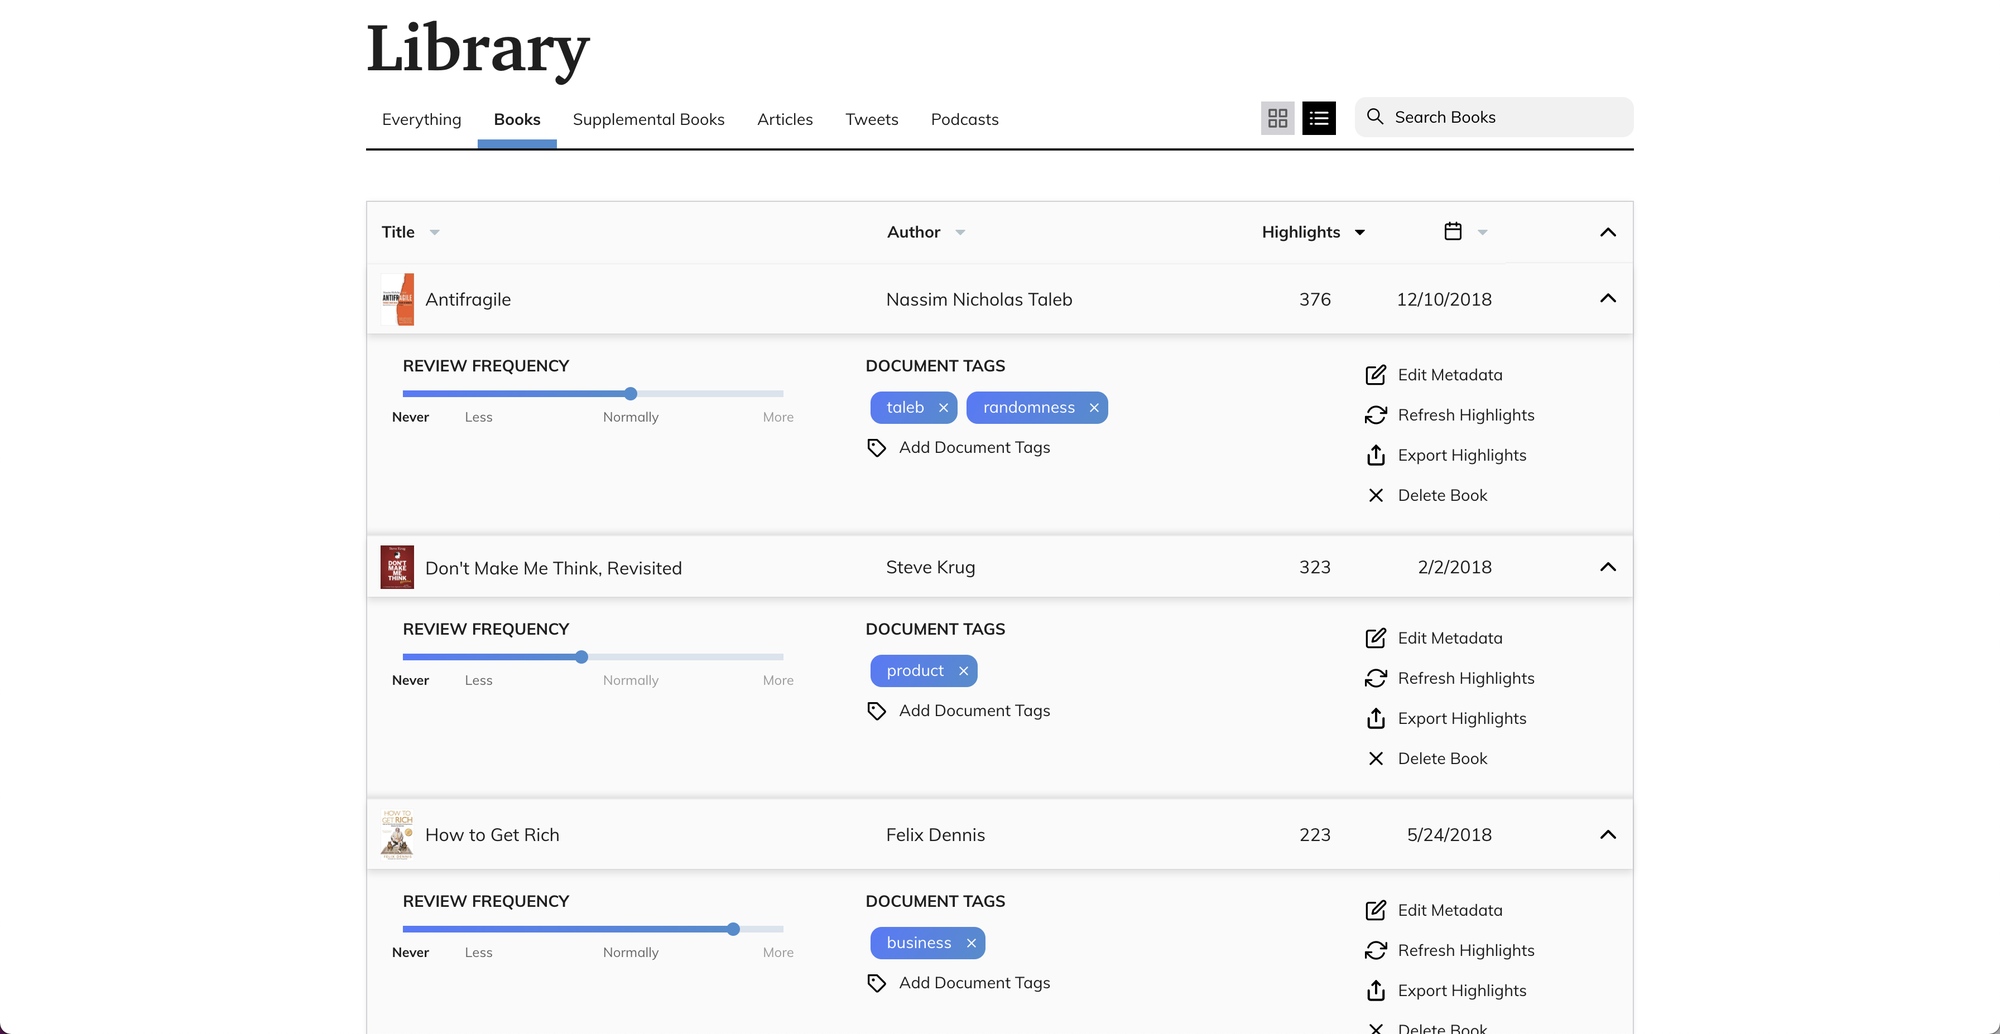The image size is (2000, 1034).
Task: Switch to Tweets tab
Action: [872, 119]
